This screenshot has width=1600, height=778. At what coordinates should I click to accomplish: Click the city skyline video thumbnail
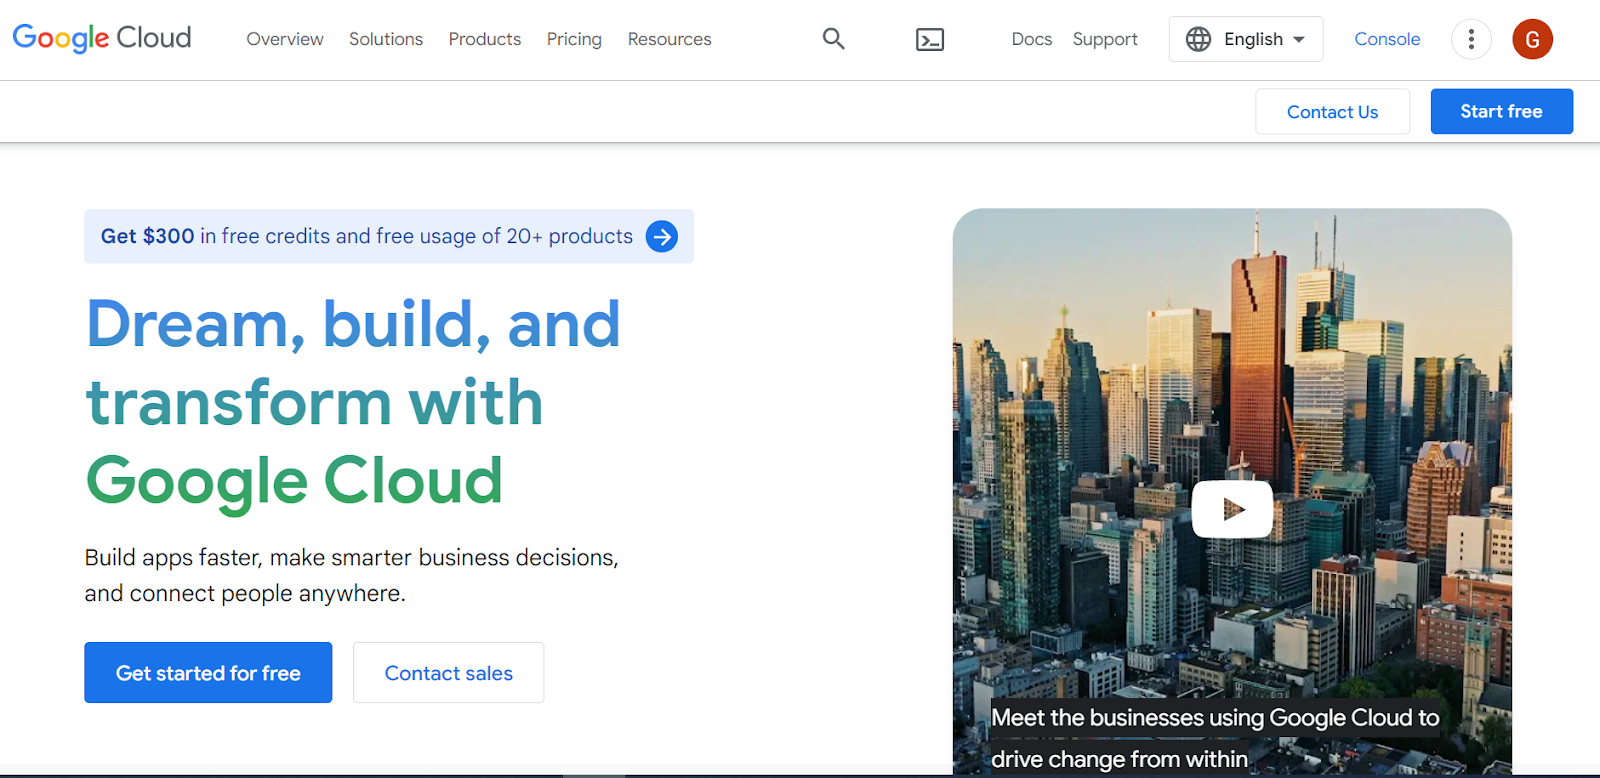point(1232,490)
